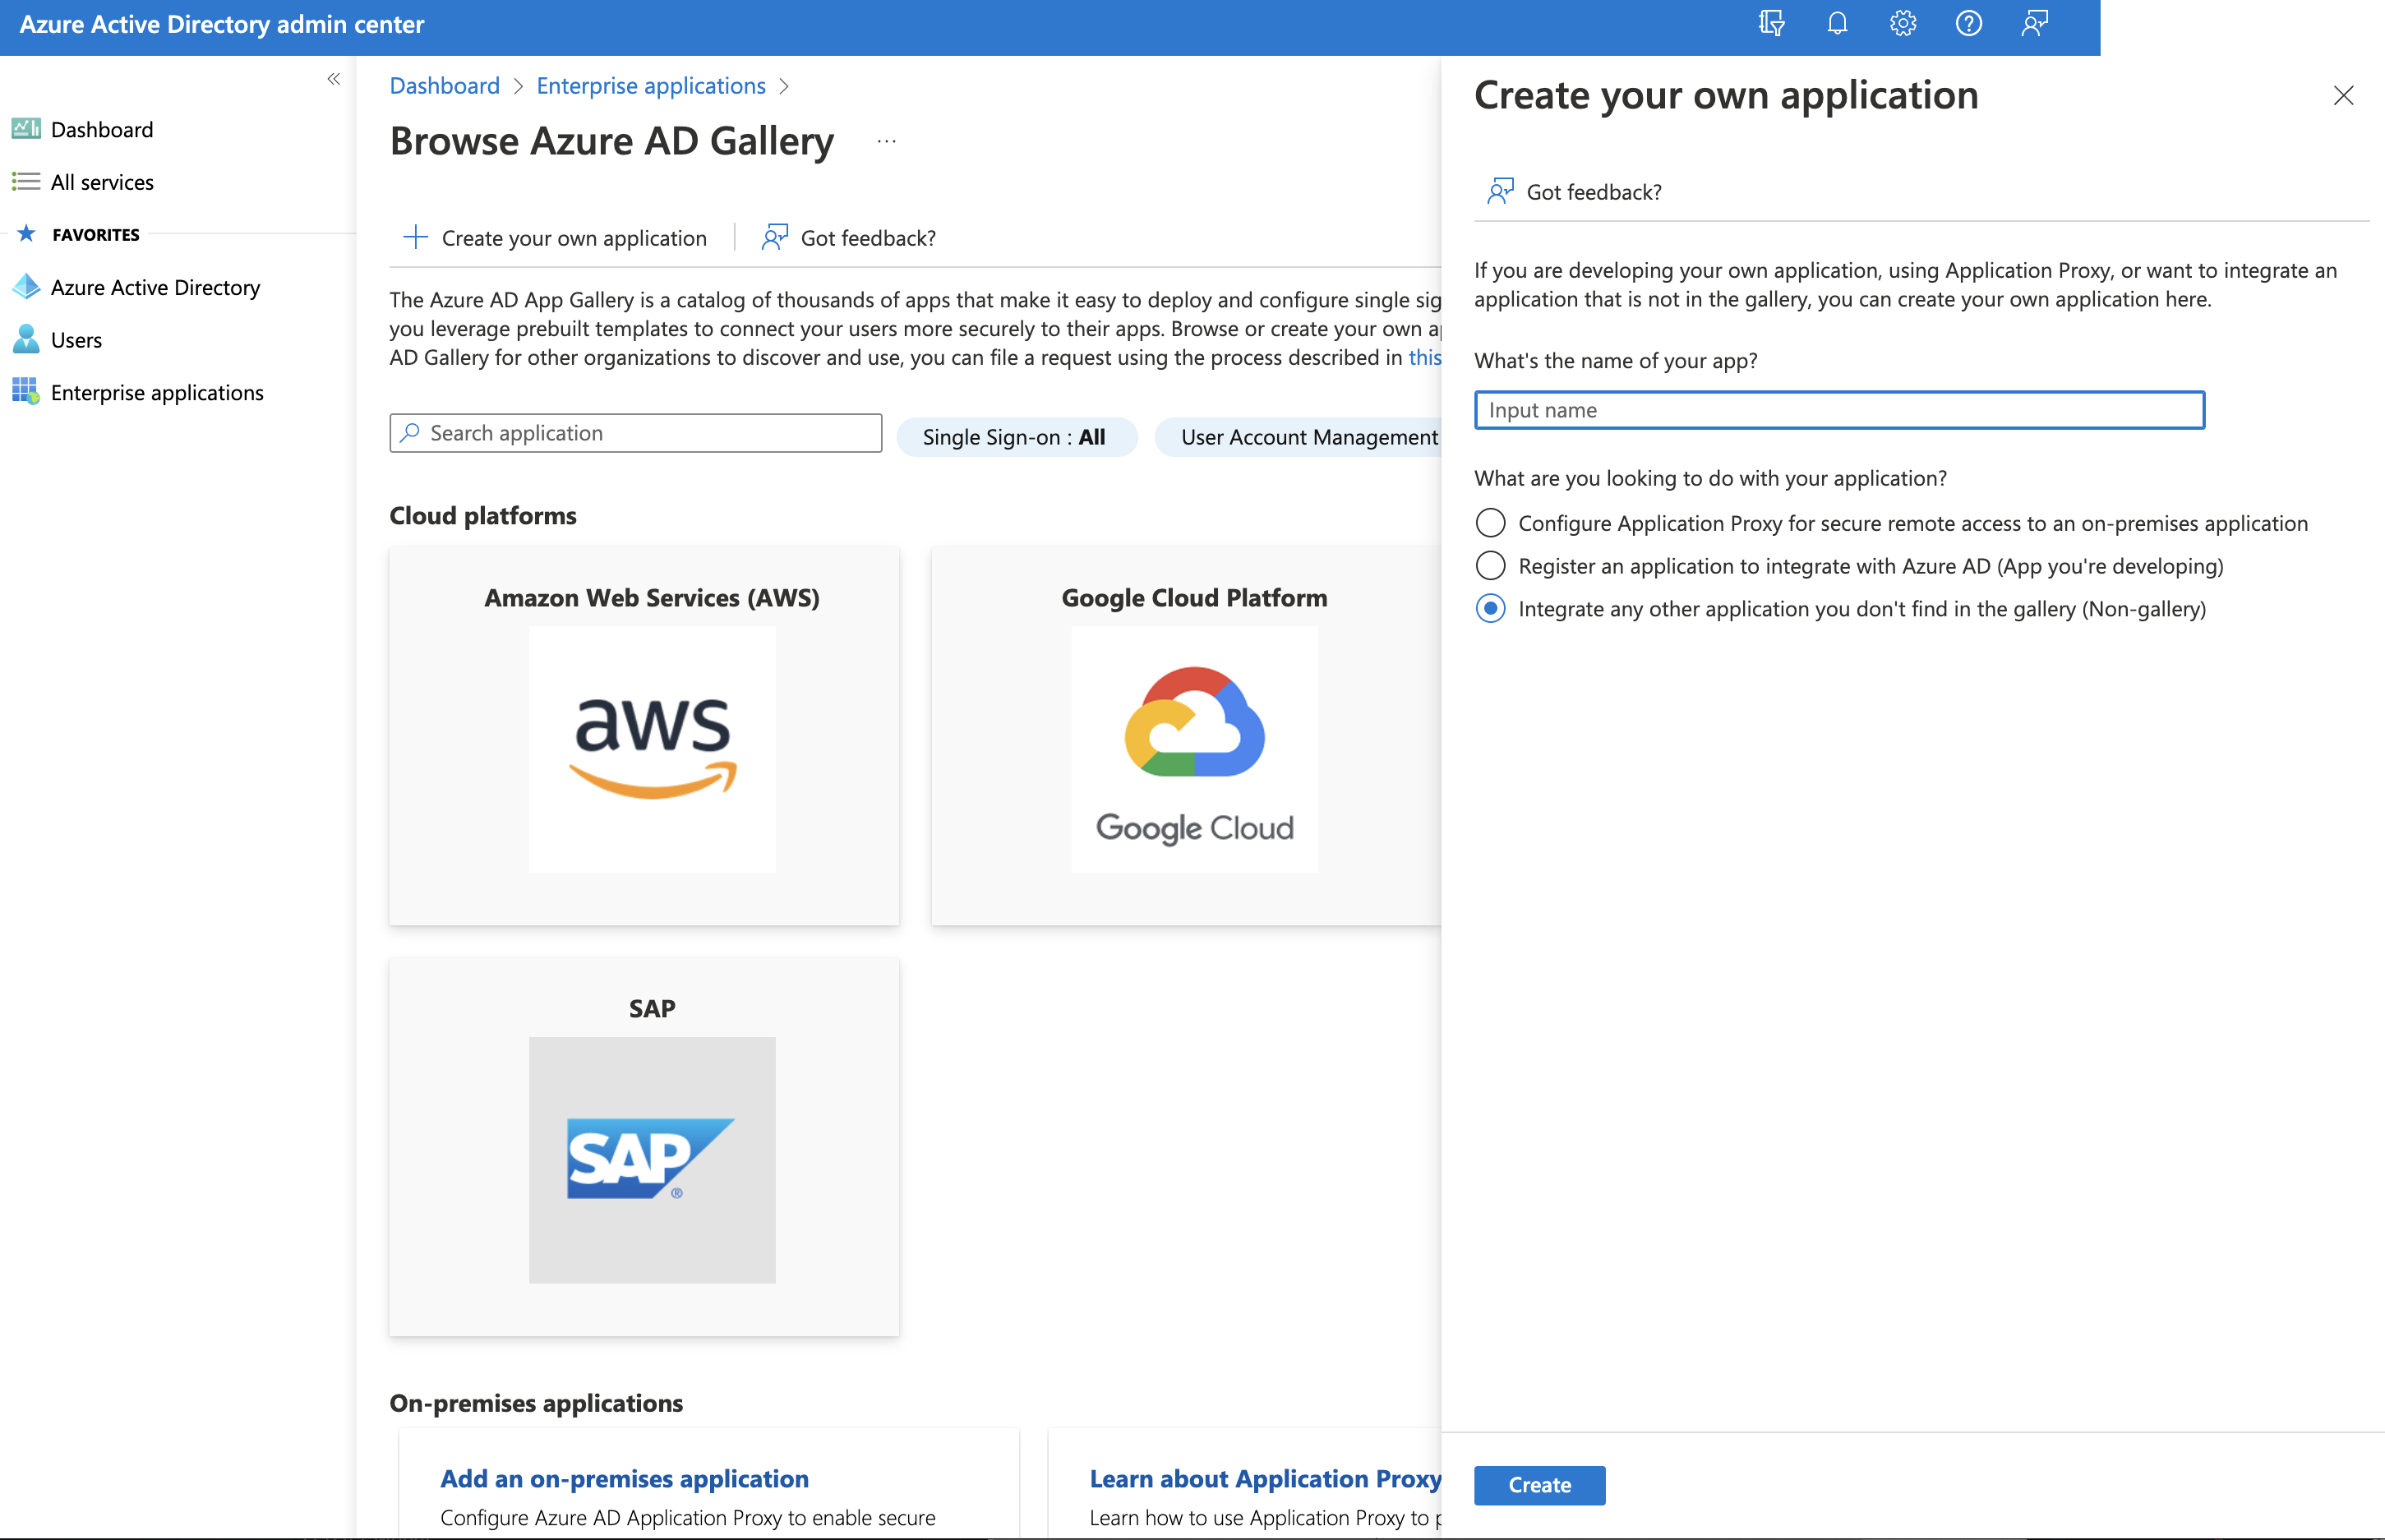Image resolution: width=2385 pixels, height=1540 pixels.
Task: Click the Azure Active Directory diamond icon
Action: click(26, 287)
